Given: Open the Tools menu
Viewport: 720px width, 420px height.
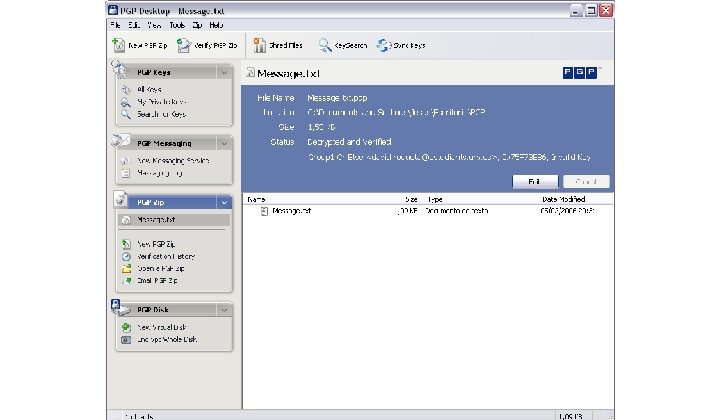Looking at the screenshot, I should pos(177,25).
